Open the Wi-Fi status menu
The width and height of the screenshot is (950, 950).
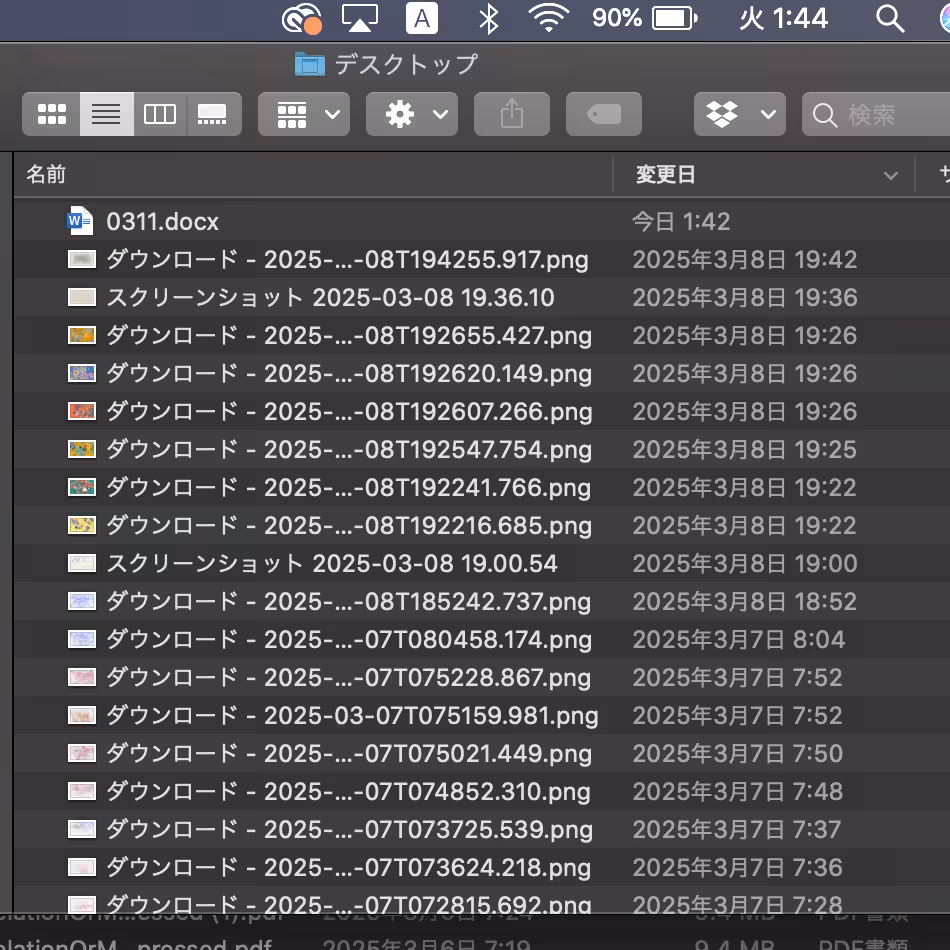[x=548, y=18]
